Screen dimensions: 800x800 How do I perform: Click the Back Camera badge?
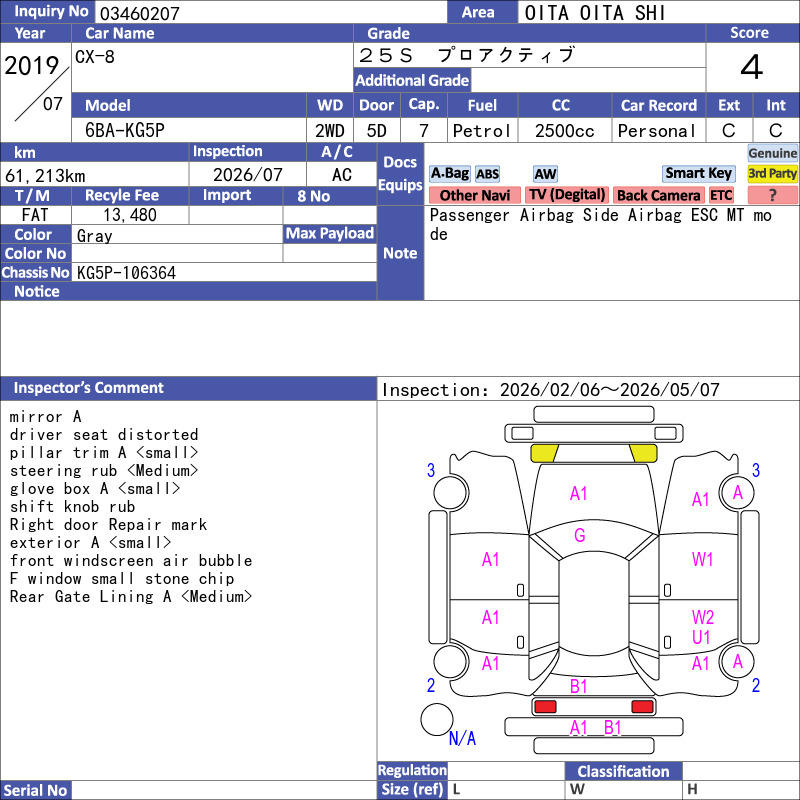coord(657,195)
